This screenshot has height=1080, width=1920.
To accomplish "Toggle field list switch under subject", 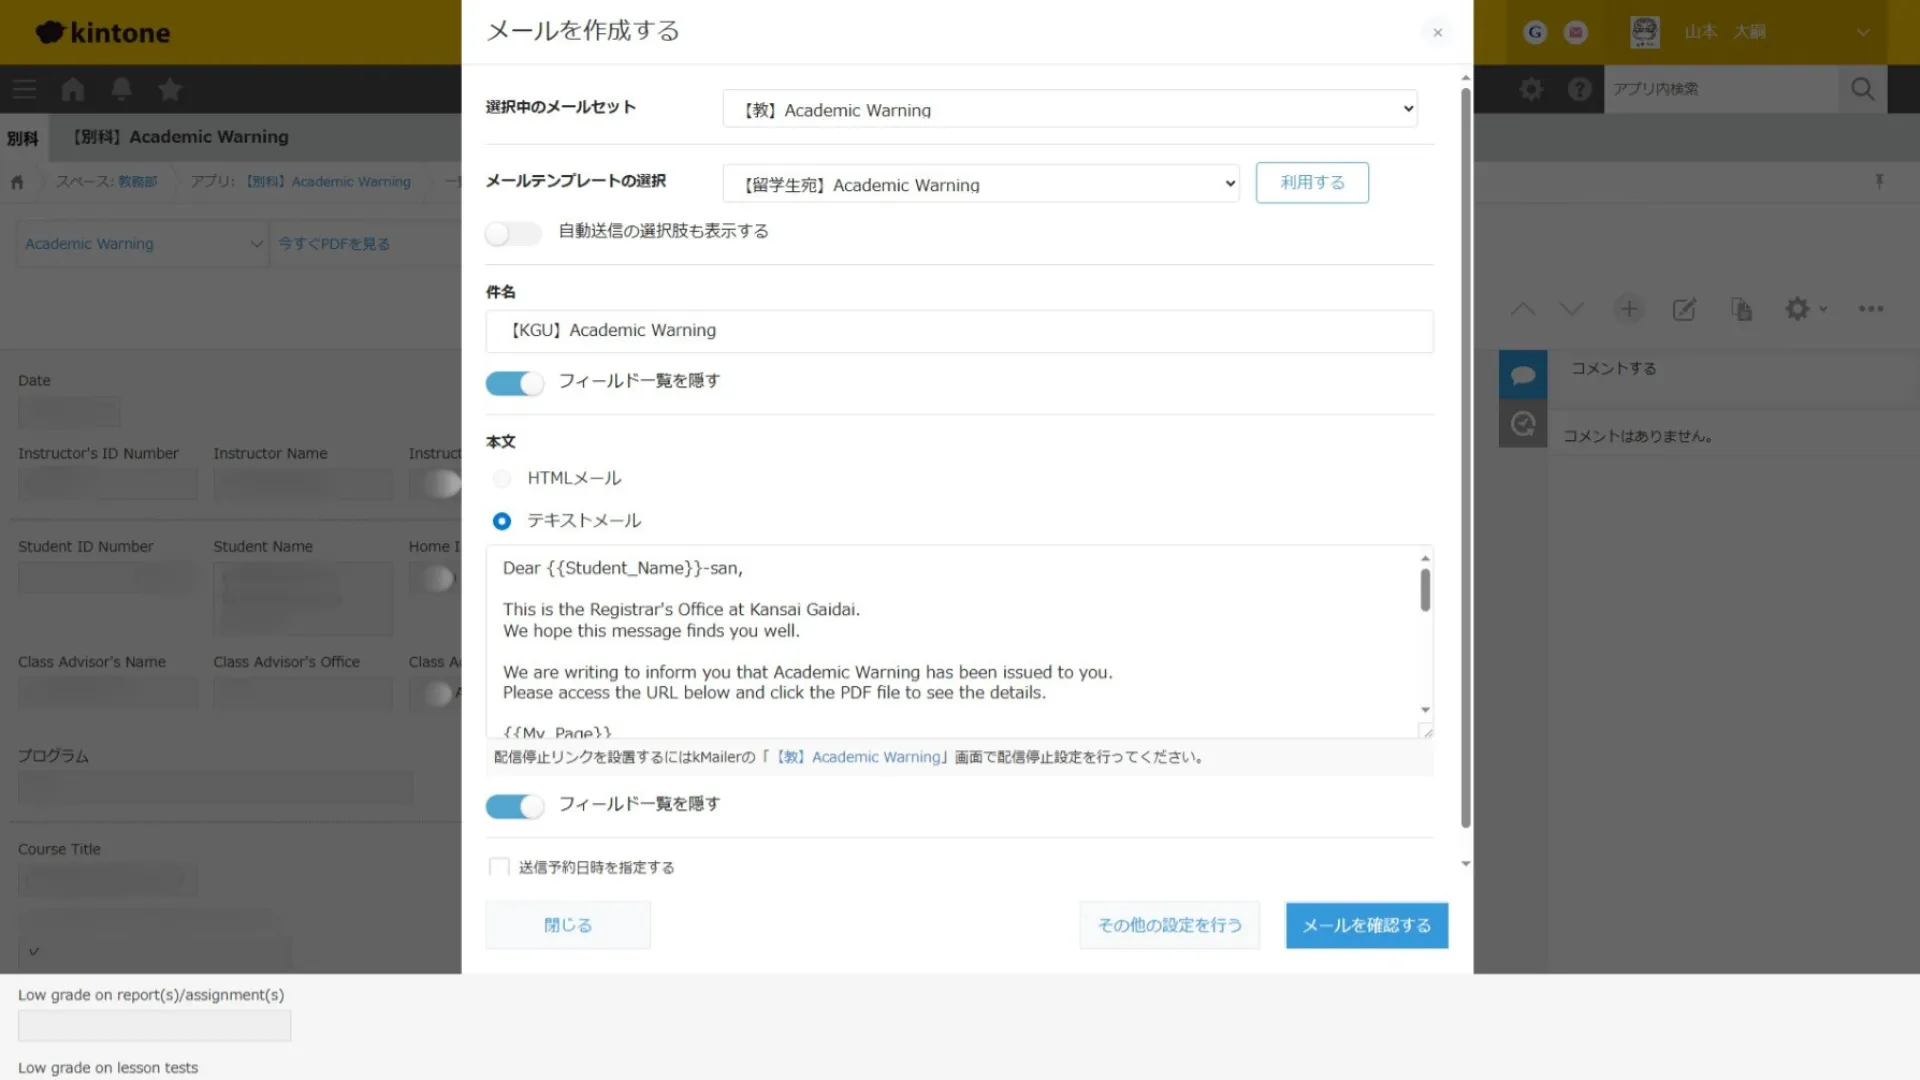I will point(514,383).
